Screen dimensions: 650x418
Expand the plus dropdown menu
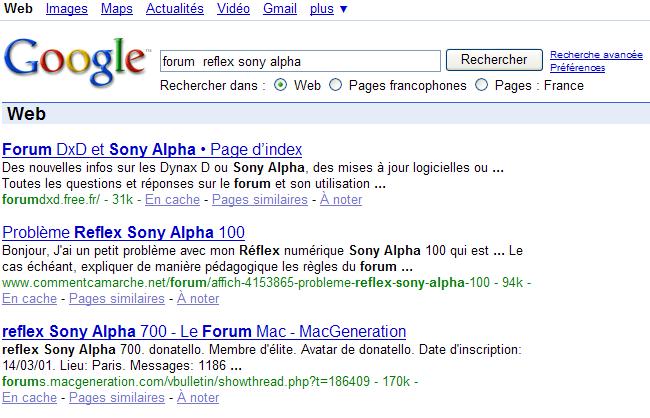[x=329, y=9]
